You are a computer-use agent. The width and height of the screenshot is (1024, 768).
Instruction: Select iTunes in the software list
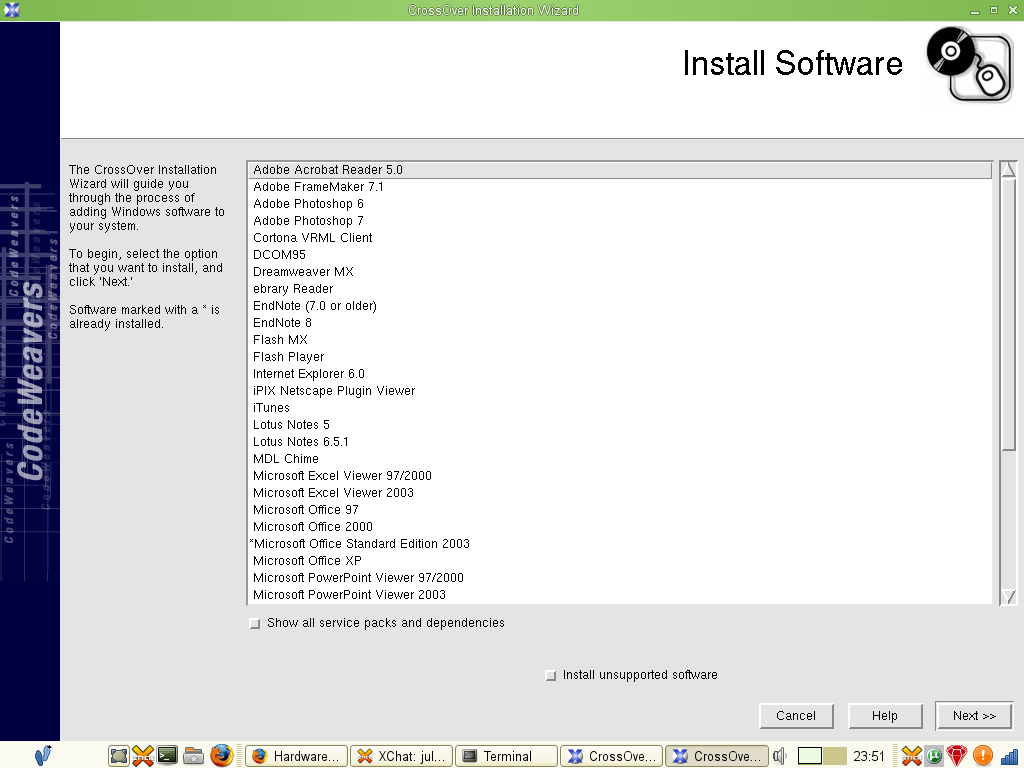(620, 408)
